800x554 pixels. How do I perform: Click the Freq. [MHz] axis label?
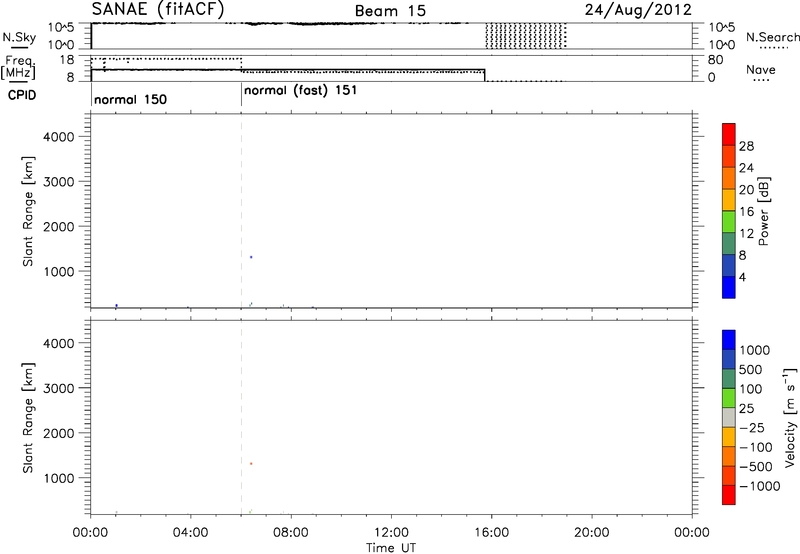point(18,68)
